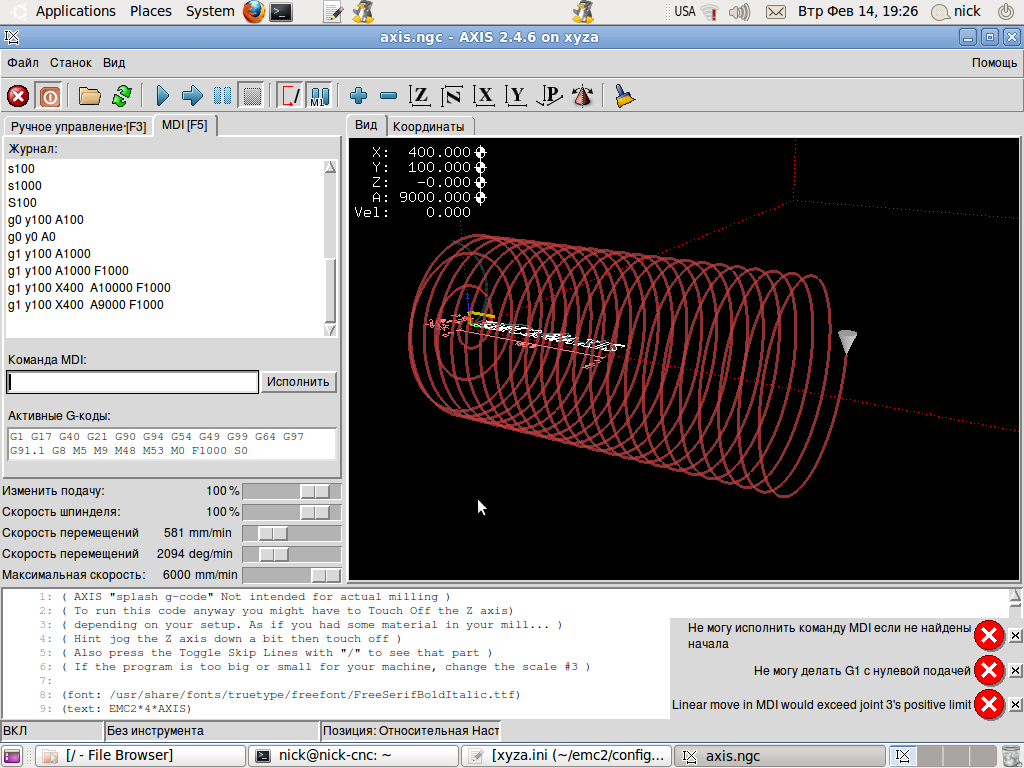Open a G-code file with folder icon
This screenshot has height=768, width=1024.
[90, 96]
